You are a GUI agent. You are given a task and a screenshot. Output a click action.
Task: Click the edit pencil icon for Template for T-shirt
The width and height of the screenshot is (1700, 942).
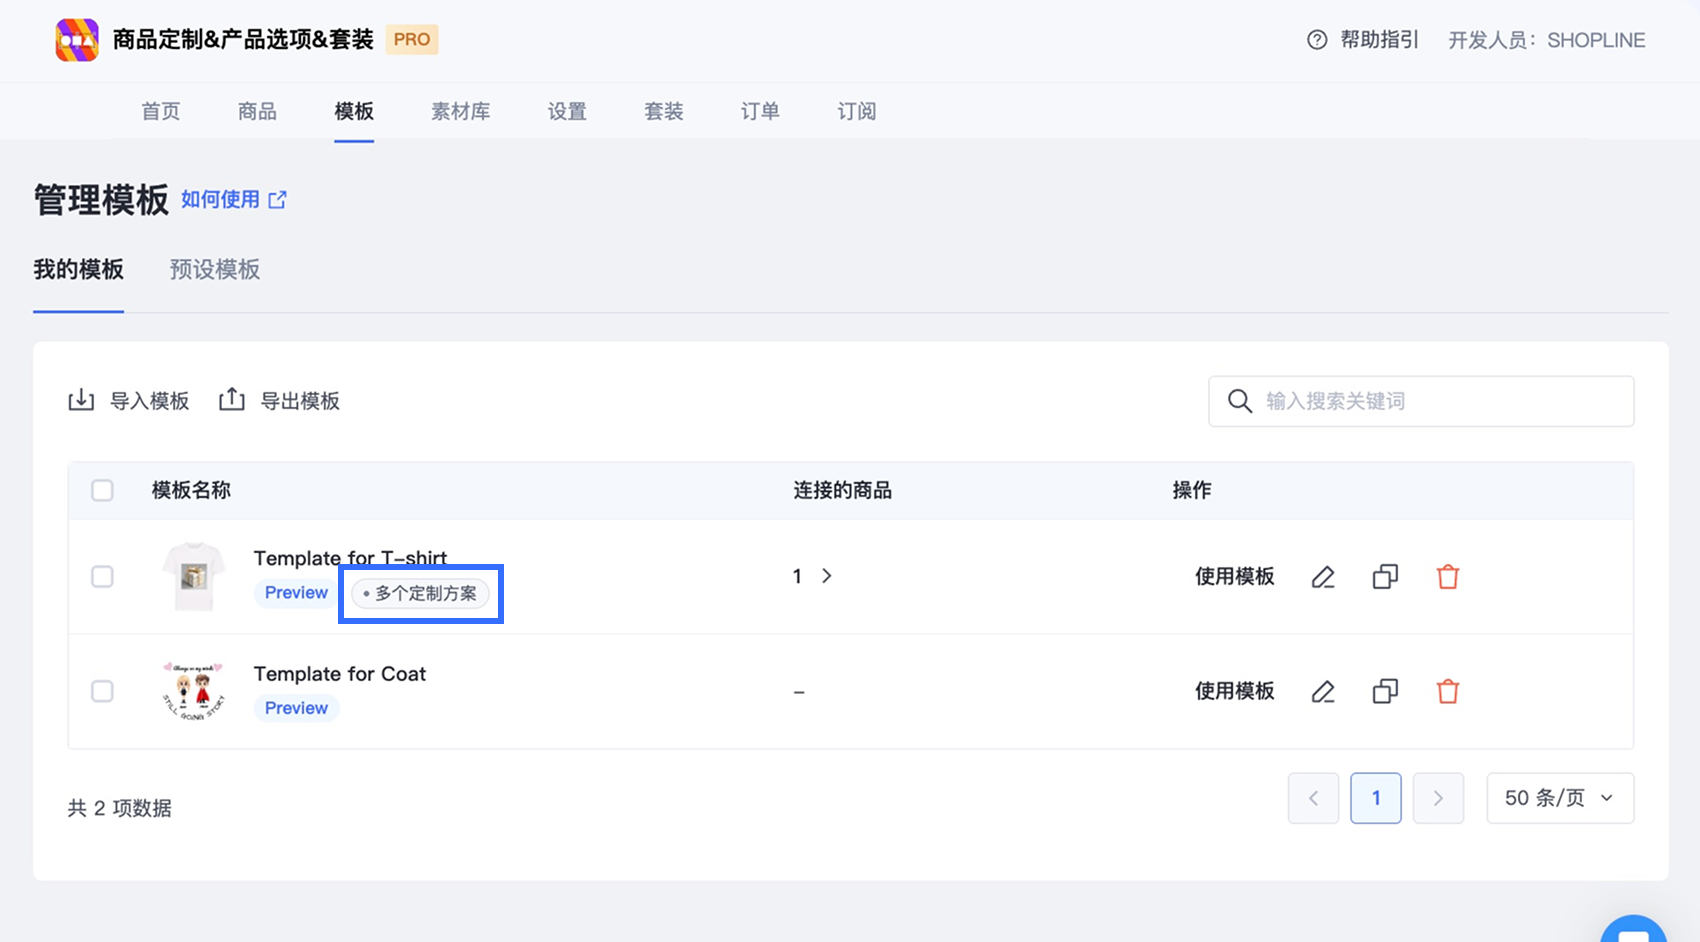click(x=1323, y=577)
